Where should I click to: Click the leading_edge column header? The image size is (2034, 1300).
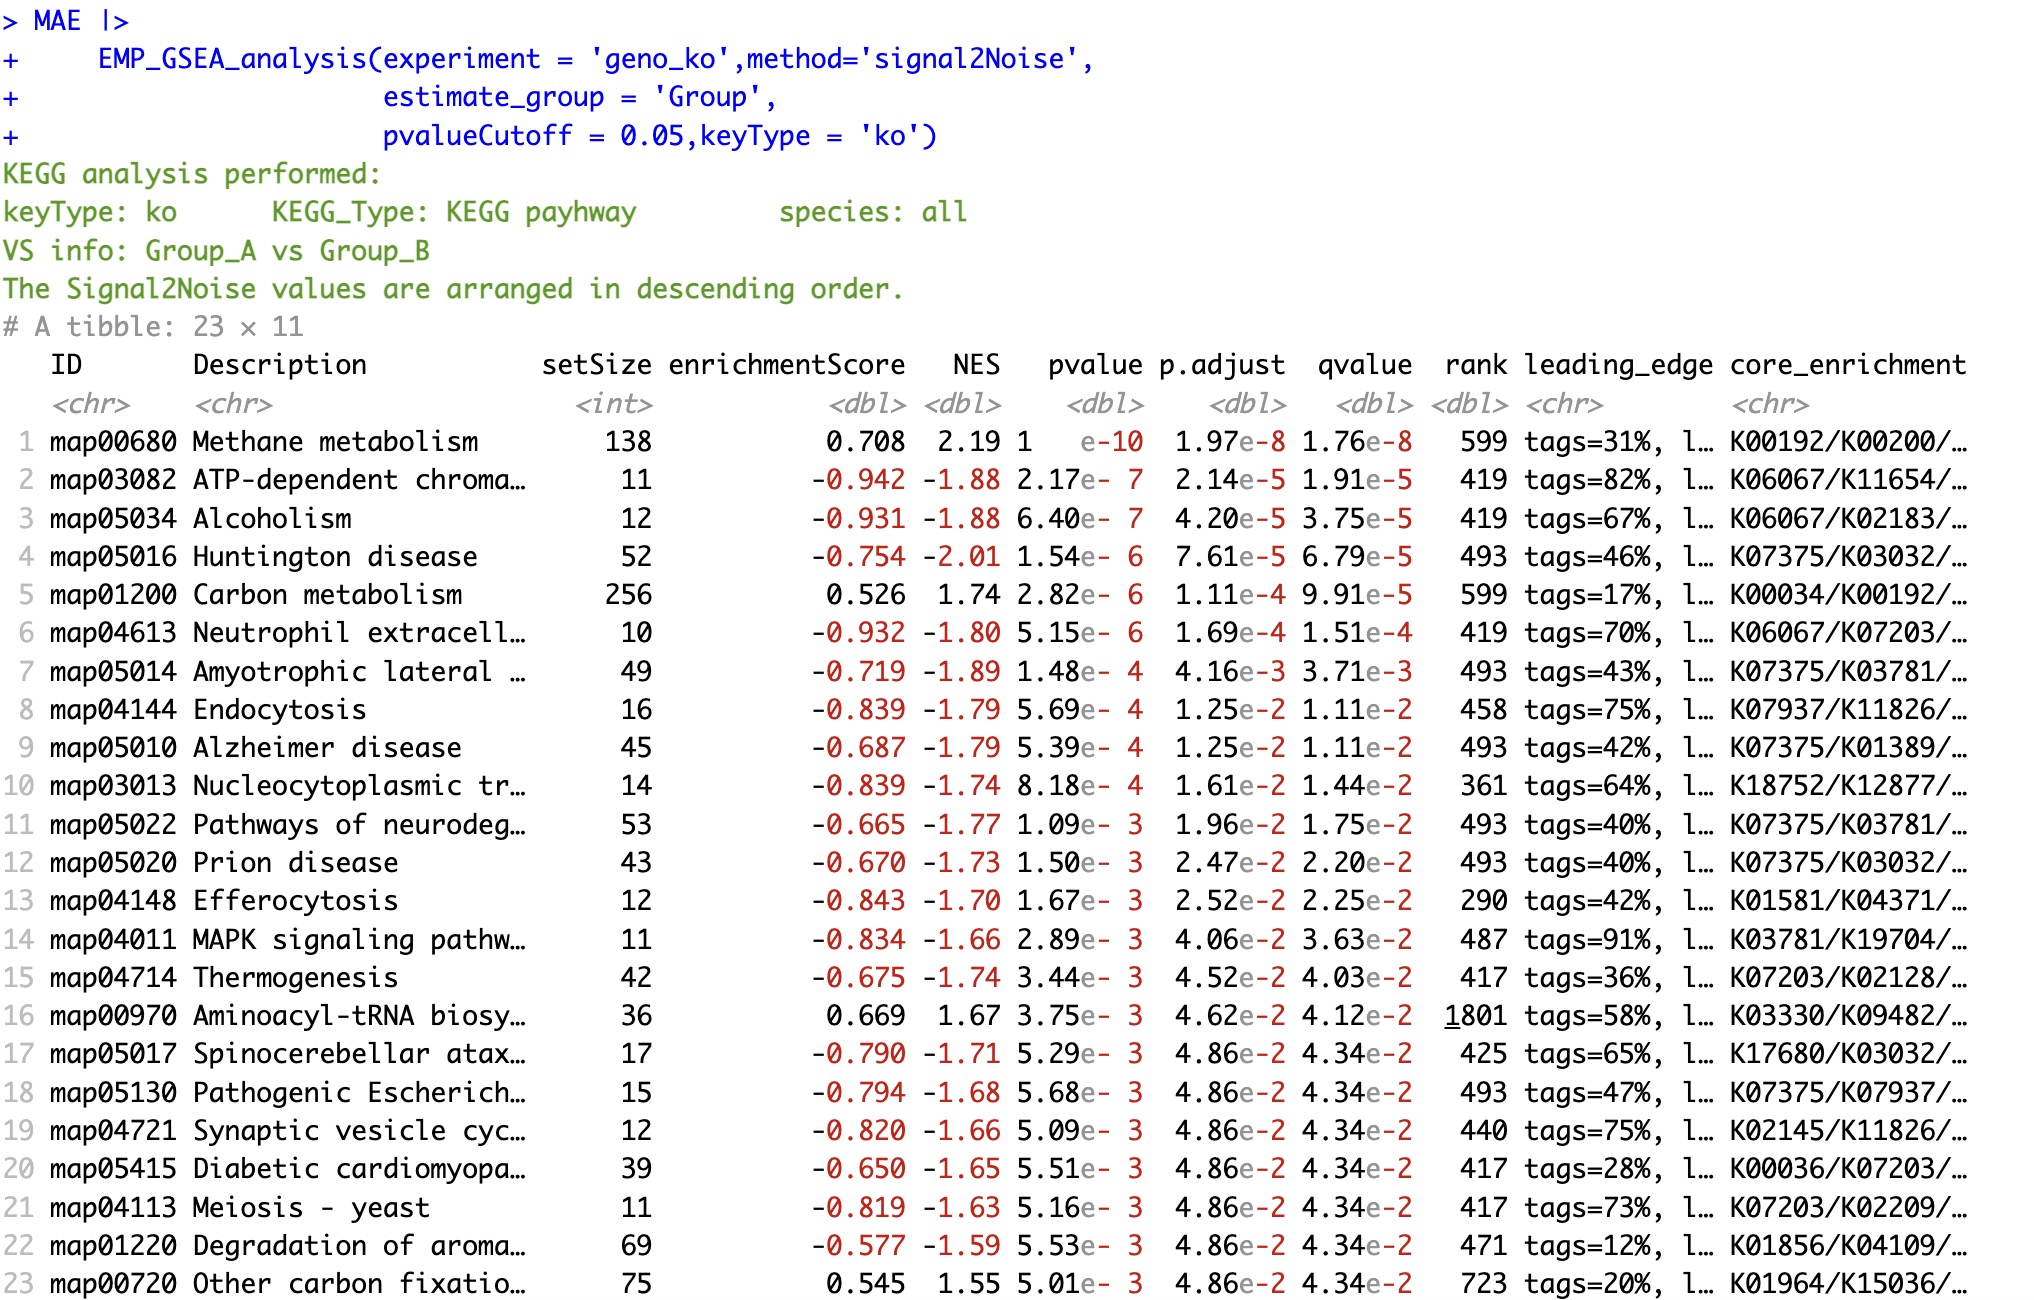[x=1617, y=365]
